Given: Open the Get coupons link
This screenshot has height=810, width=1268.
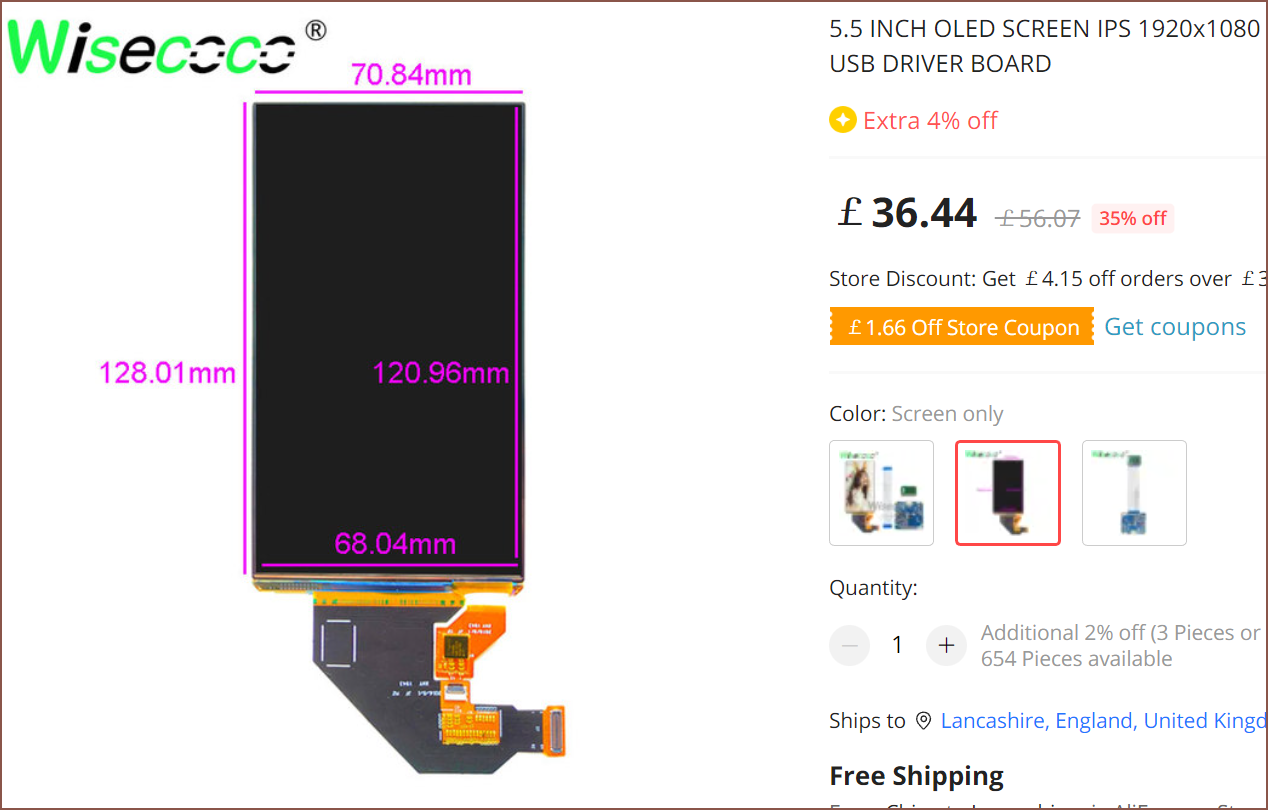Looking at the screenshot, I should pyautogui.click(x=1175, y=327).
